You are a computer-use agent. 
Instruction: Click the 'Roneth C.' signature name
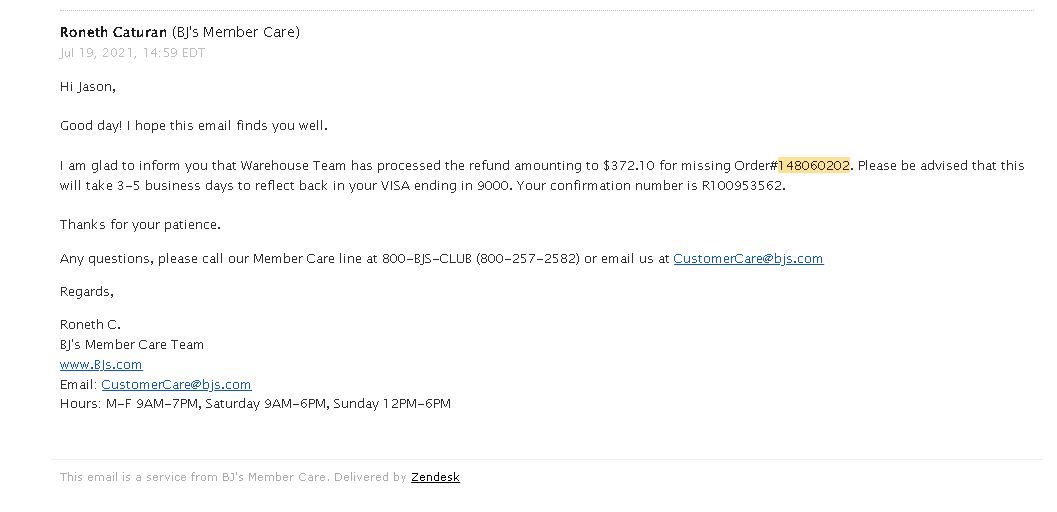click(x=90, y=325)
